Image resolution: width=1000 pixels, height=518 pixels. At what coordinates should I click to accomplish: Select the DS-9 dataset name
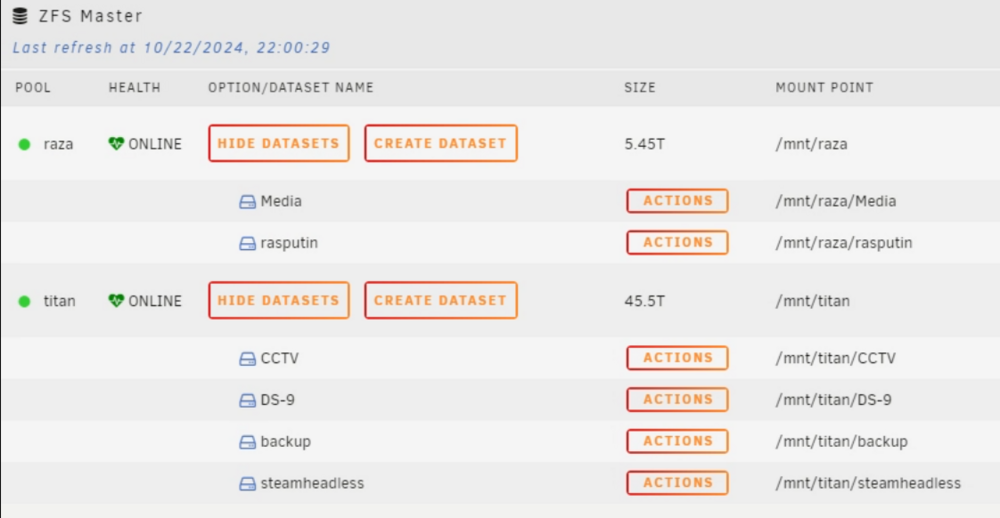(277, 401)
